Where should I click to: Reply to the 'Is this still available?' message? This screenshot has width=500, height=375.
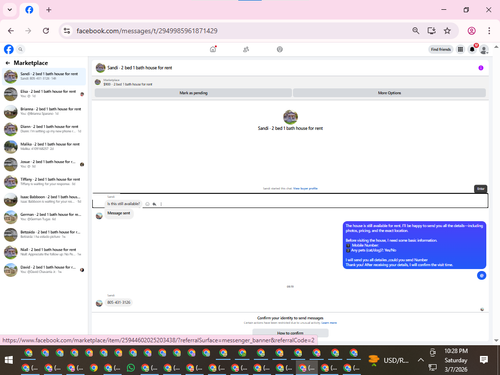coord(154,204)
